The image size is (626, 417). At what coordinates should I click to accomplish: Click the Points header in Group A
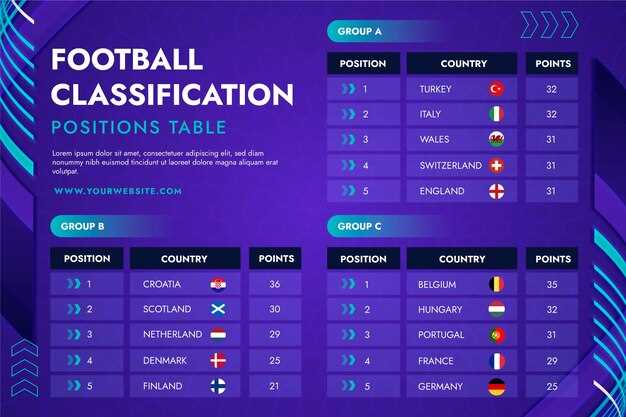(552, 64)
